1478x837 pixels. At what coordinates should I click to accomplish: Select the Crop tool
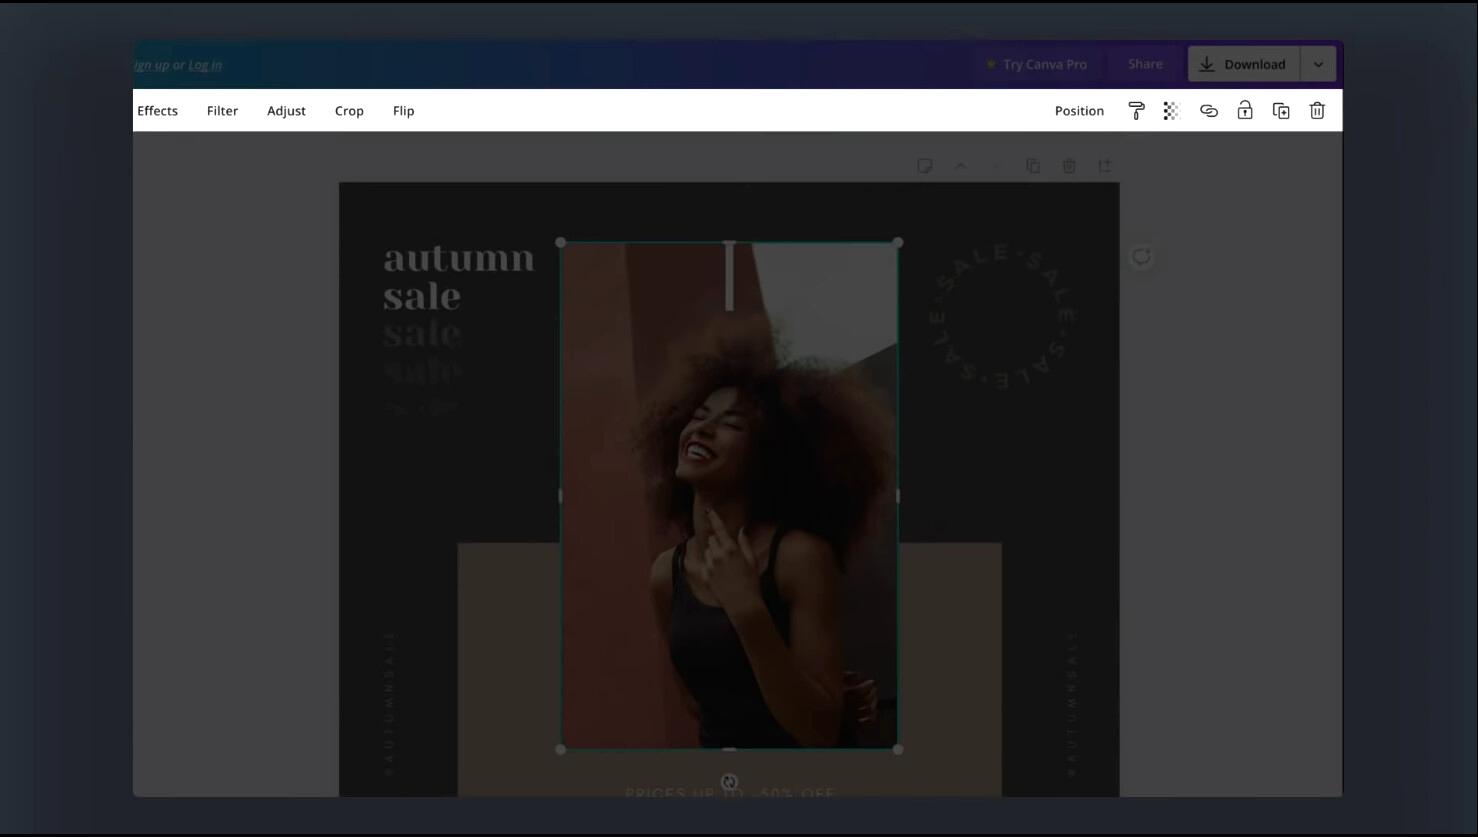[349, 111]
